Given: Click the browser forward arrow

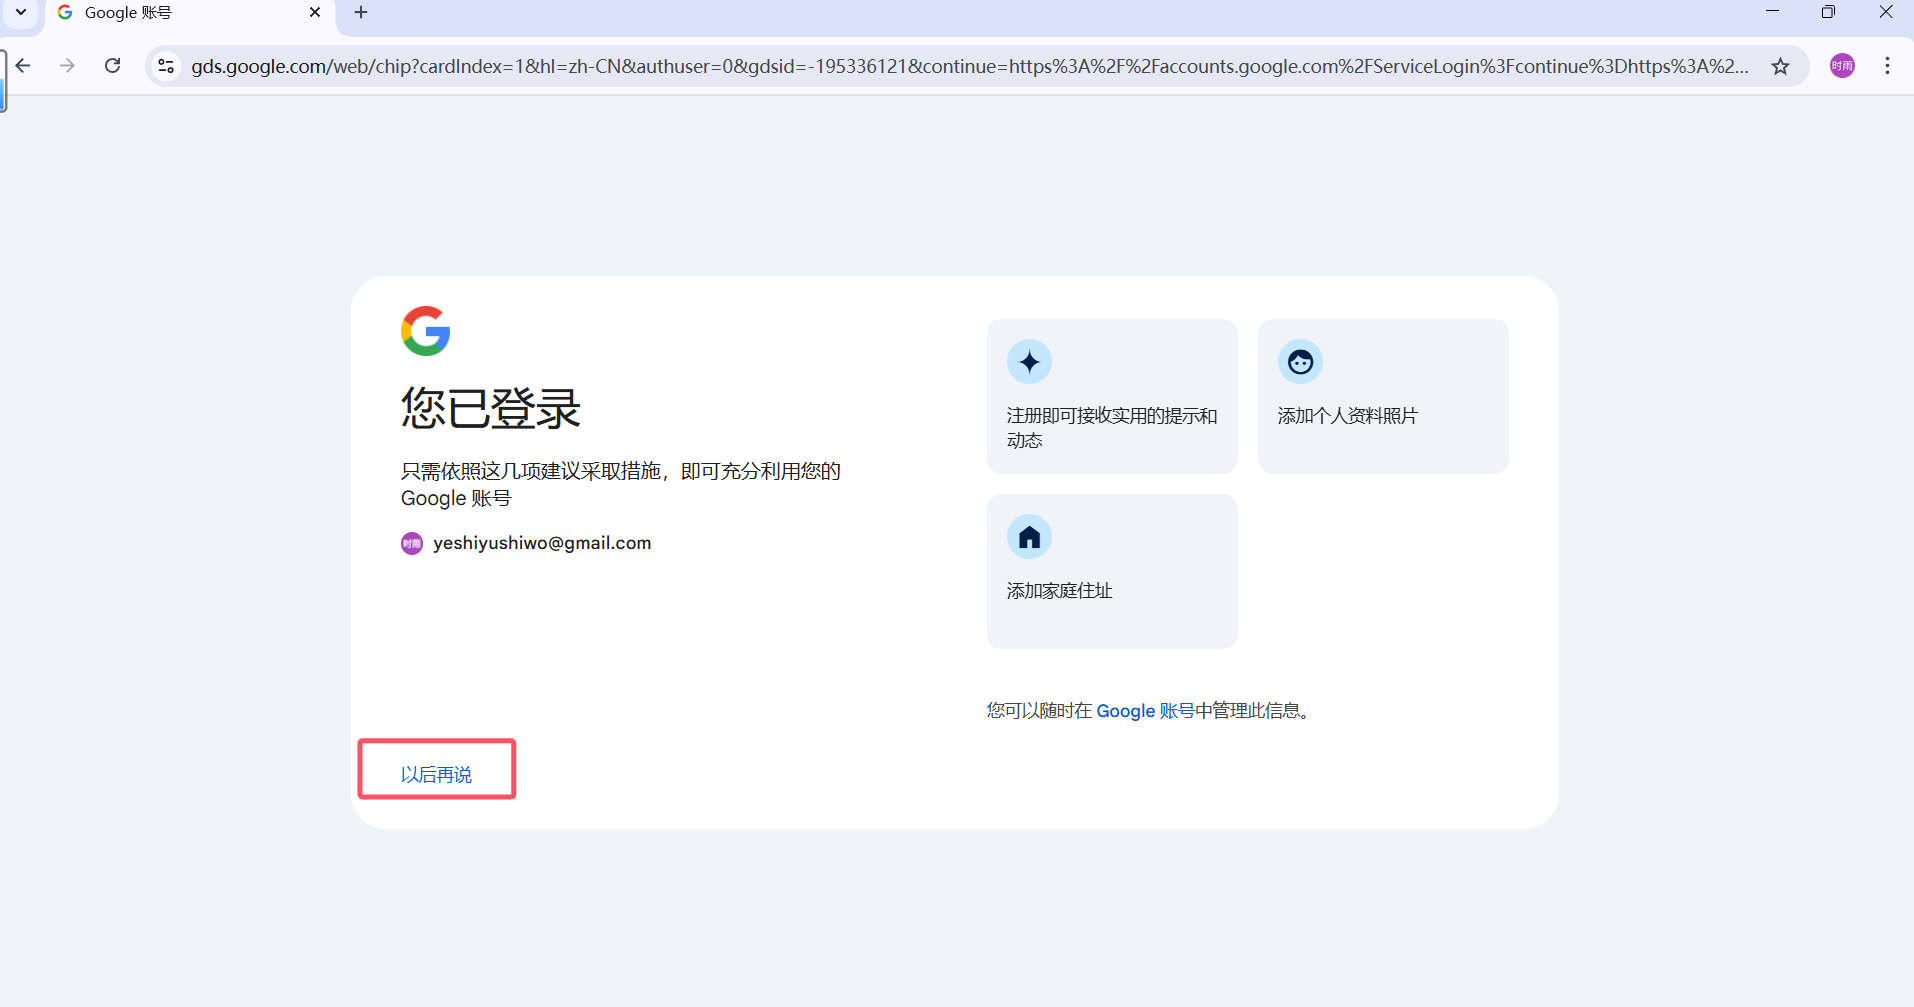Looking at the screenshot, I should click(67, 66).
